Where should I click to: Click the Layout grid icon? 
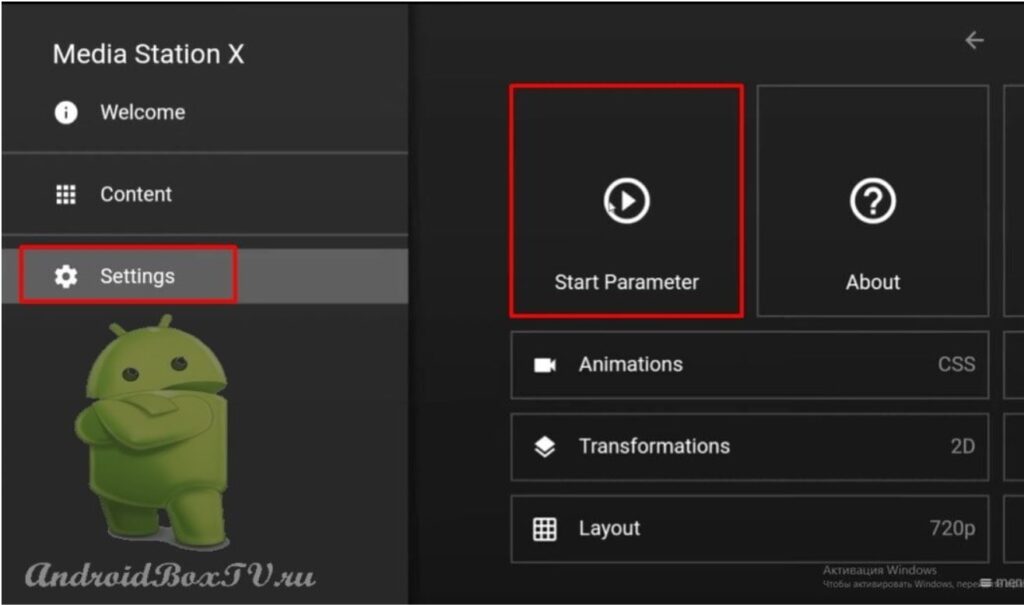[x=545, y=529]
